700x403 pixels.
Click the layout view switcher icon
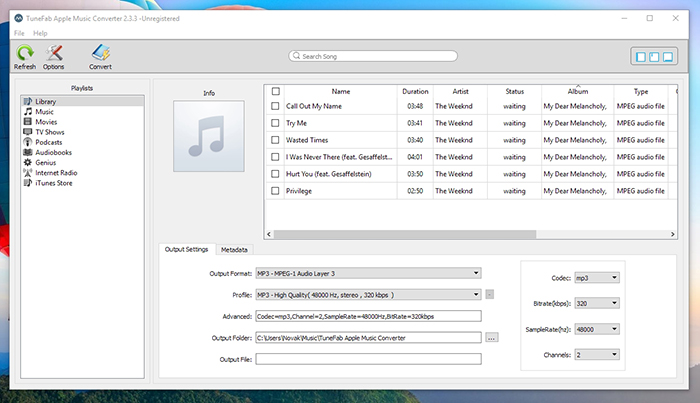(x=653, y=56)
